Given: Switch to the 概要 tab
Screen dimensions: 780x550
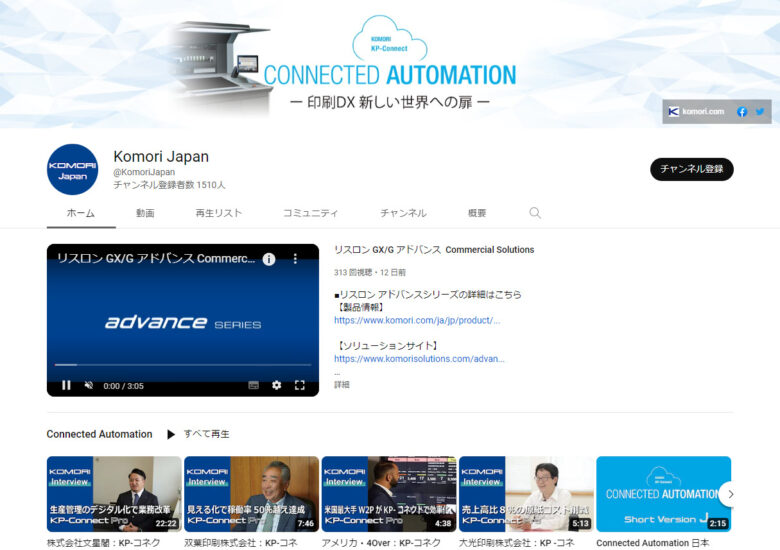Looking at the screenshot, I should 477,213.
